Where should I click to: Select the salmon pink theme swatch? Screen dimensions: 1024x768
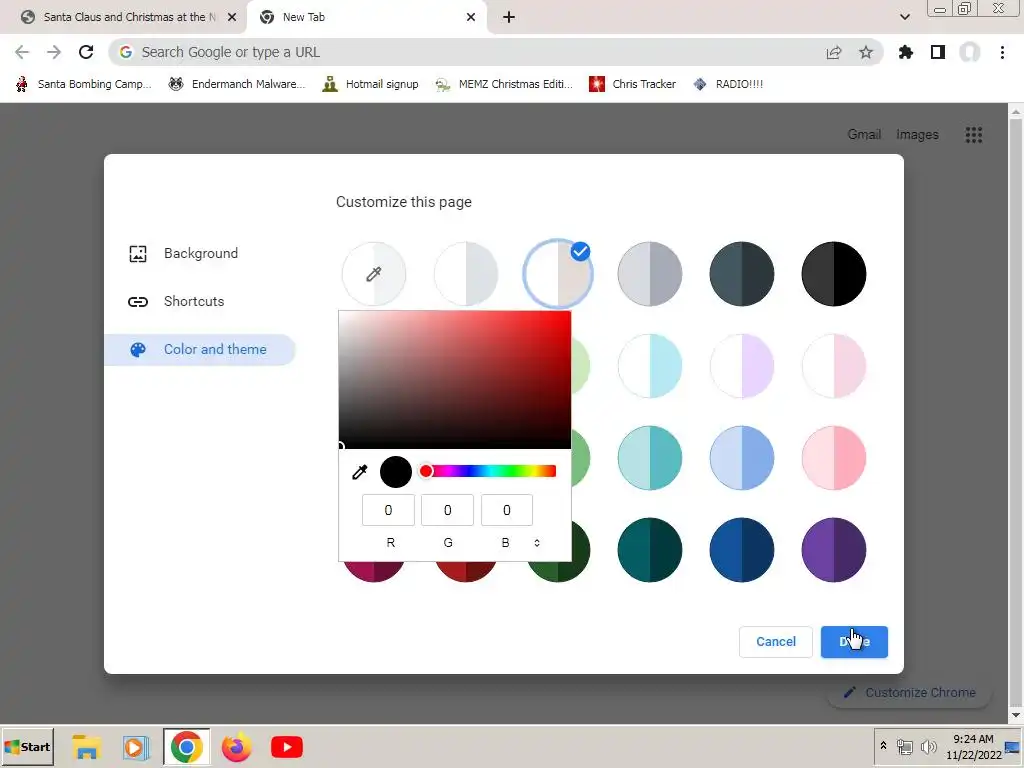click(x=834, y=458)
